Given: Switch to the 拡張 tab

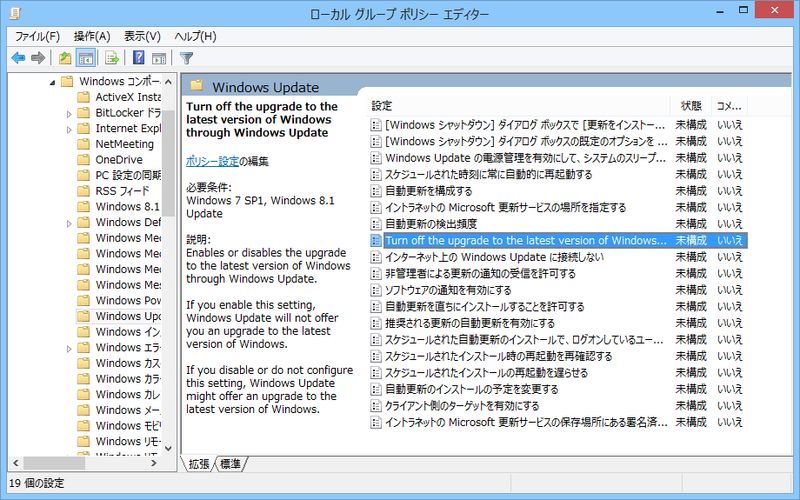Looking at the screenshot, I should [199, 464].
